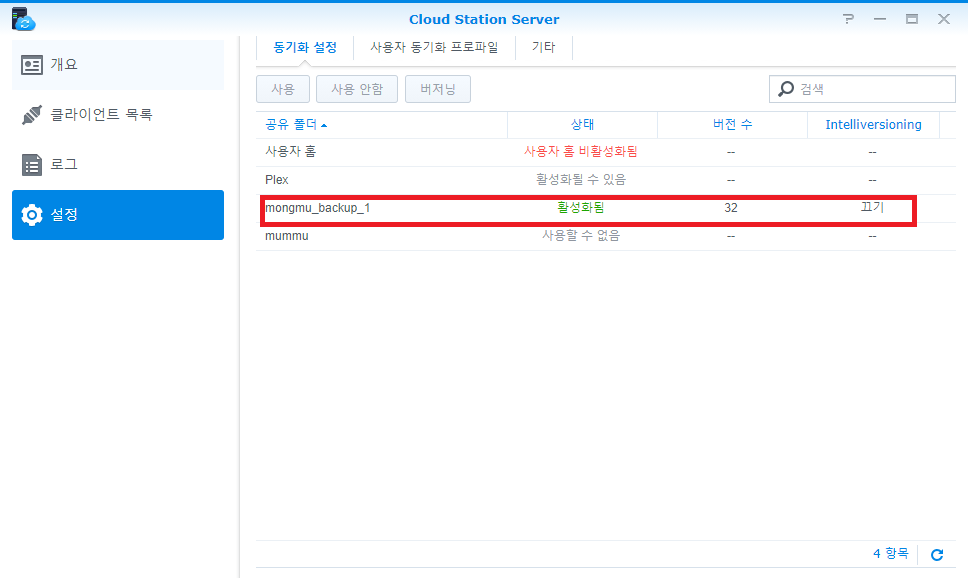Open the 기타 tab
968x578 pixels.
[x=543, y=48]
